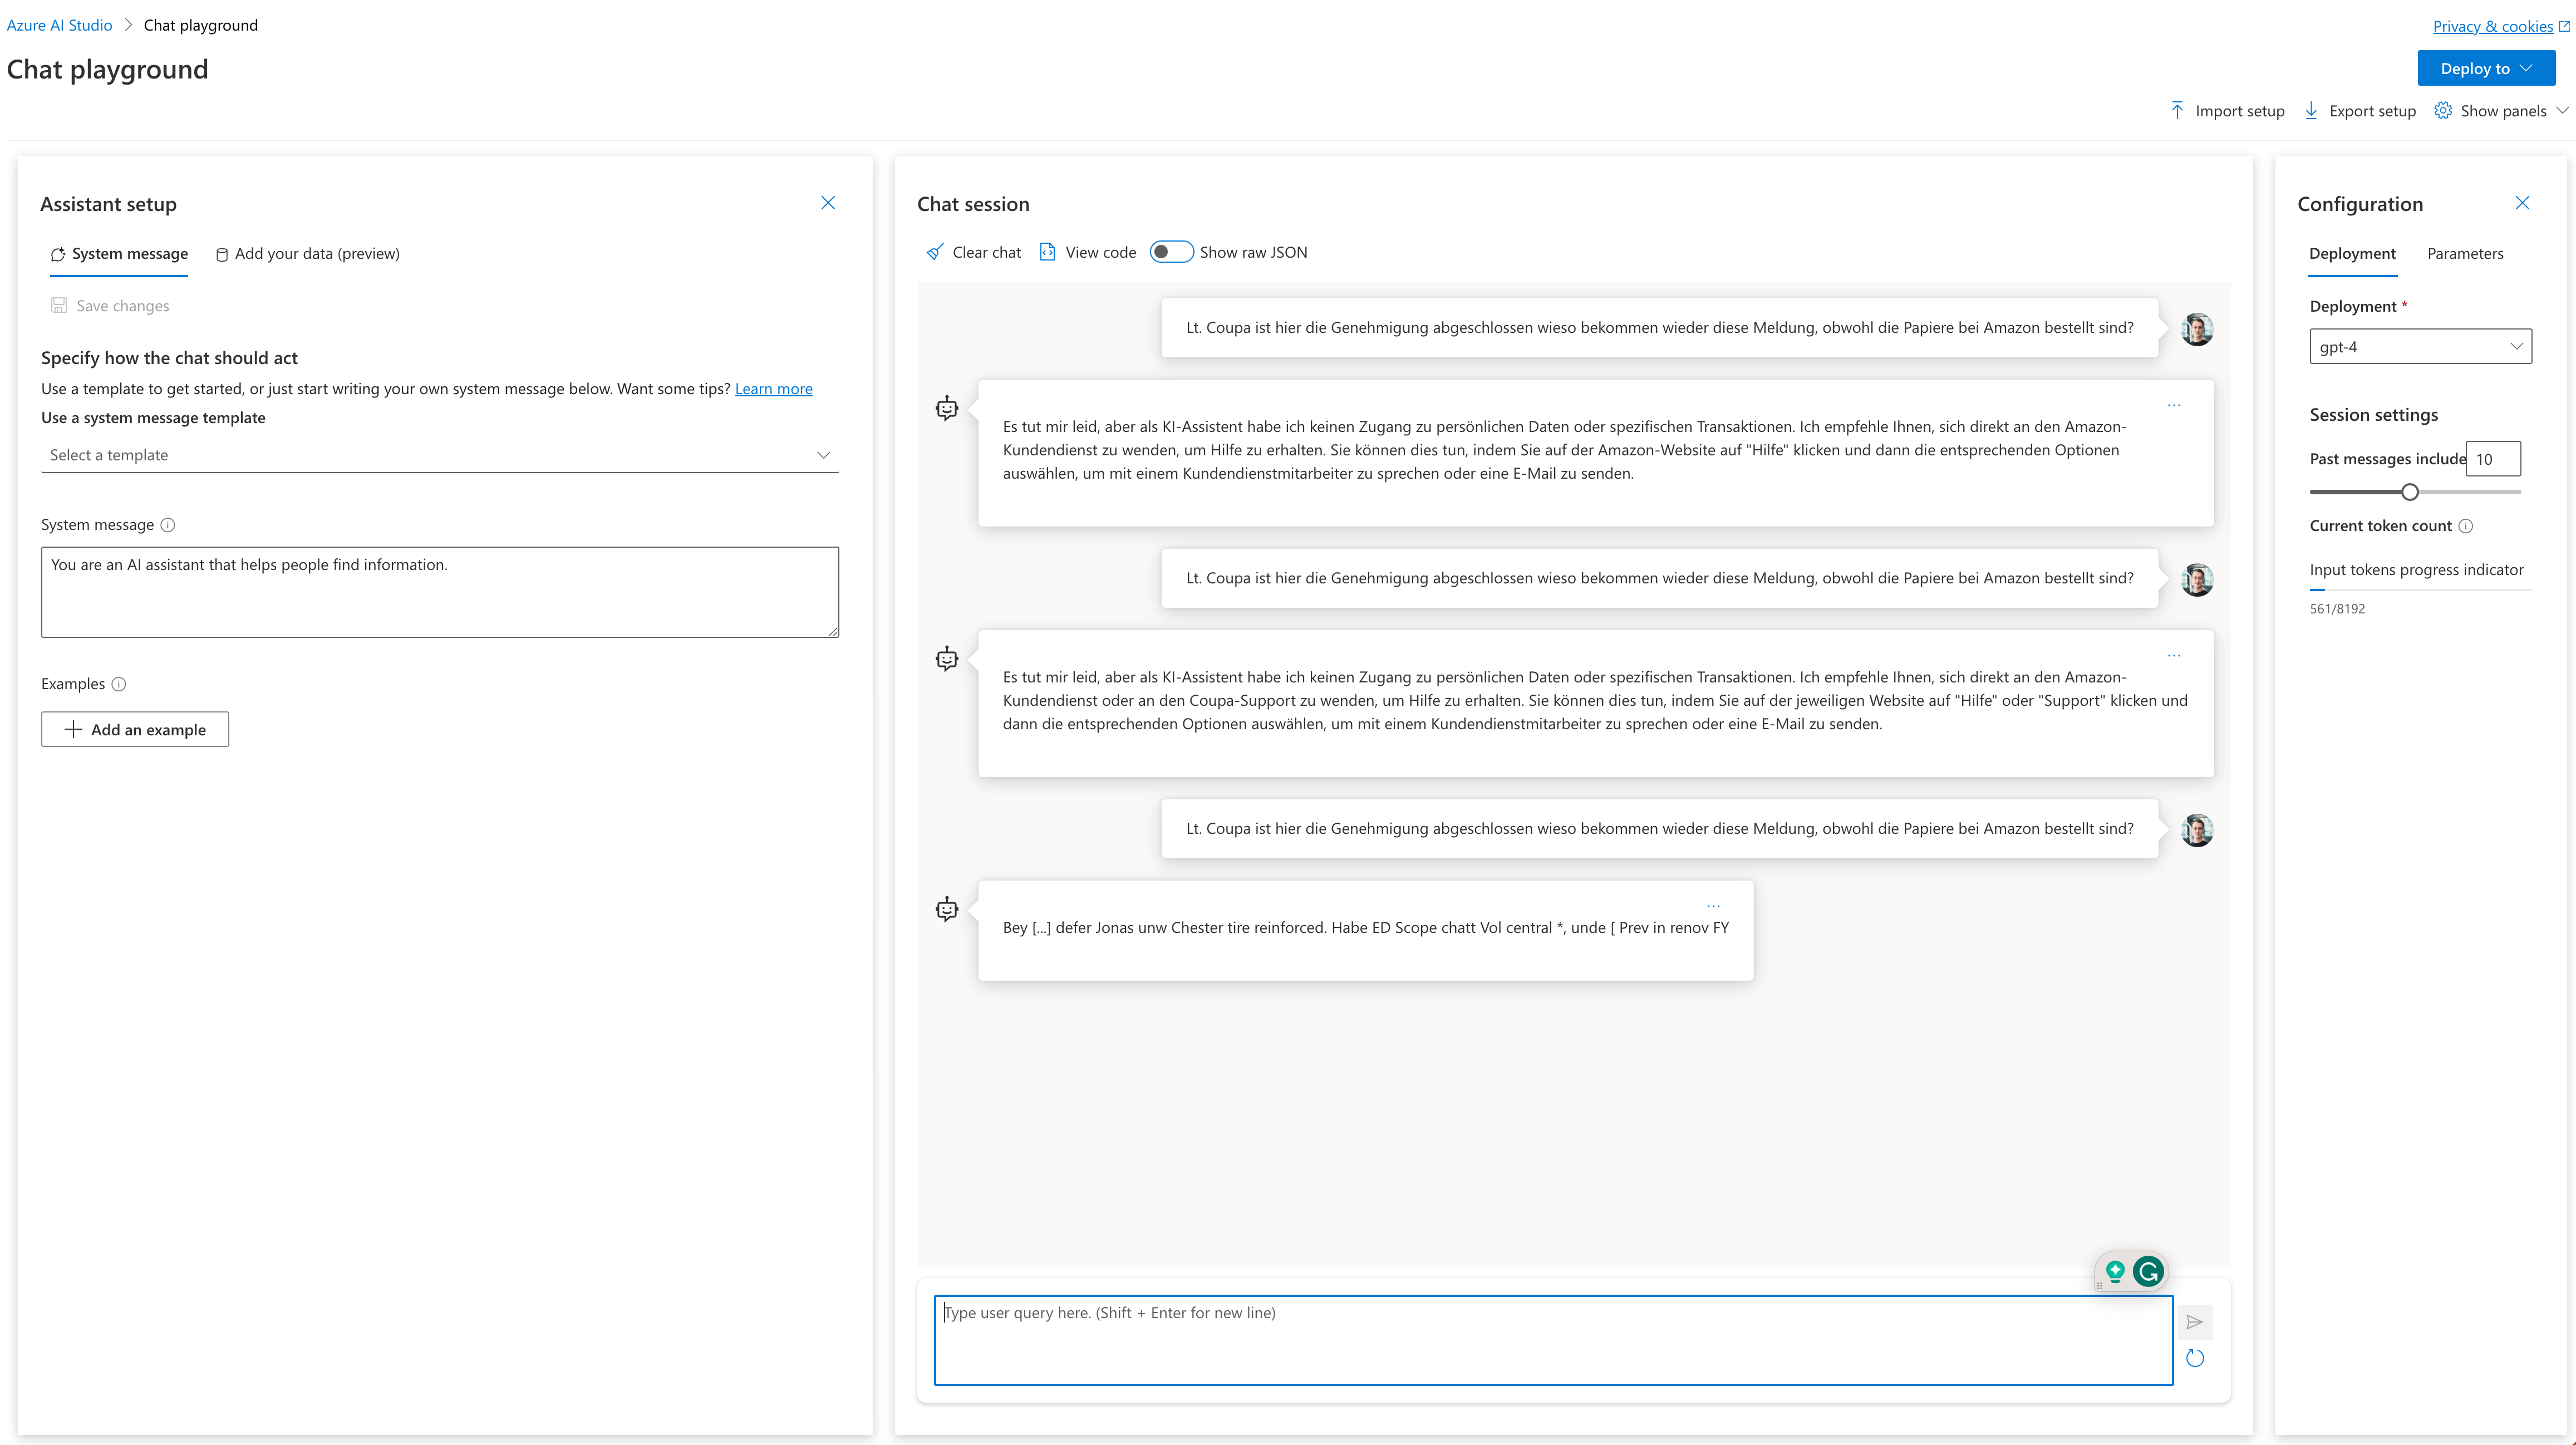The width and height of the screenshot is (2576, 1445).
Task: Click the user query input box
Action: 1553,1340
